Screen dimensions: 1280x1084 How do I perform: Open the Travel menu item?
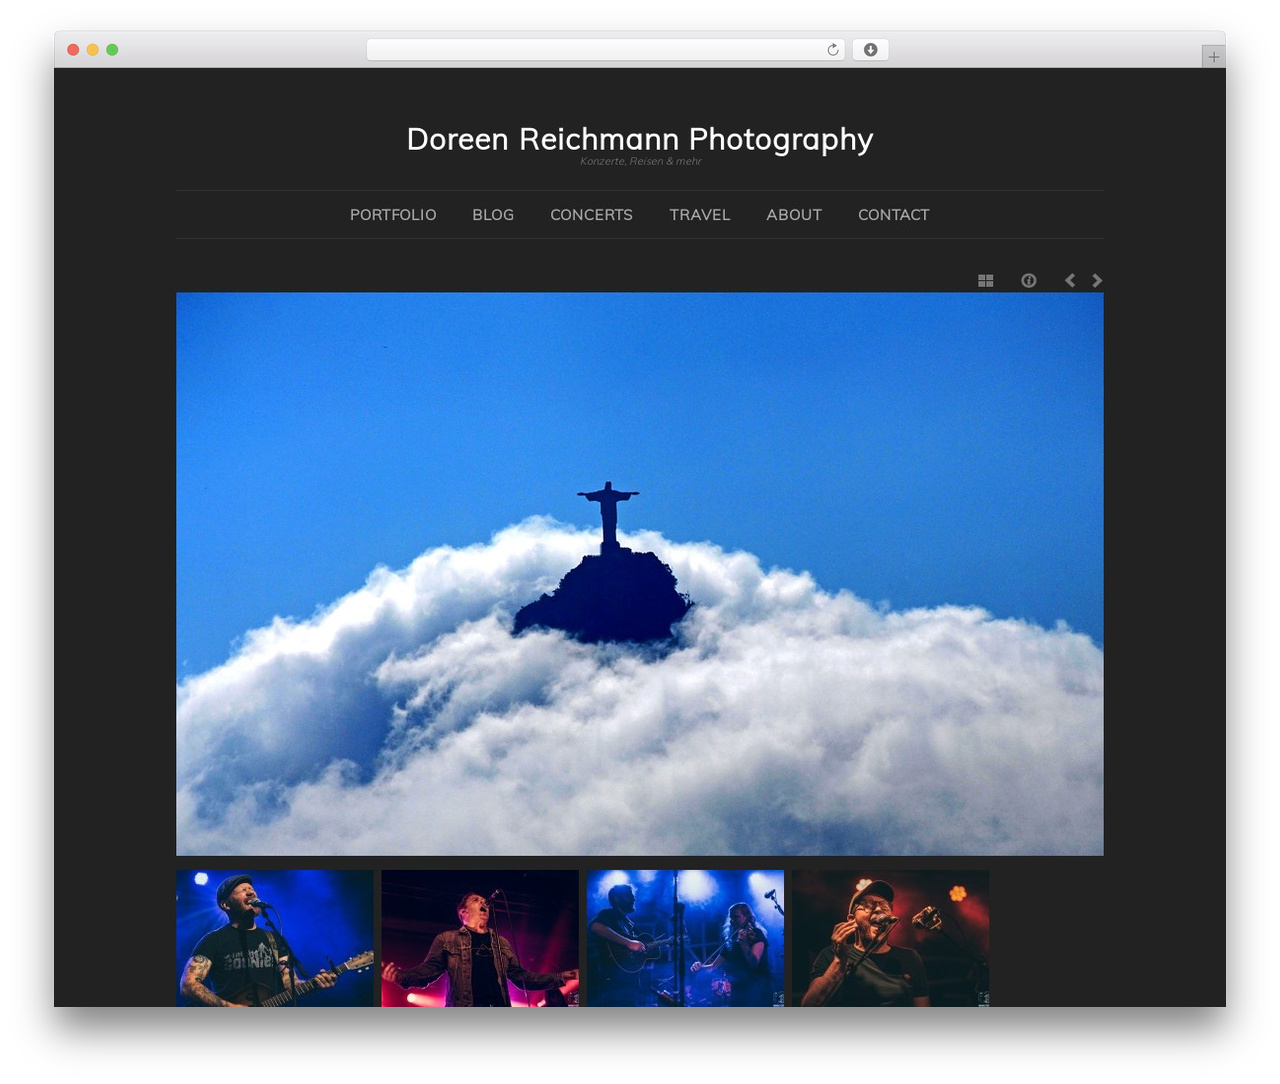pyautogui.click(x=700, y=215)
